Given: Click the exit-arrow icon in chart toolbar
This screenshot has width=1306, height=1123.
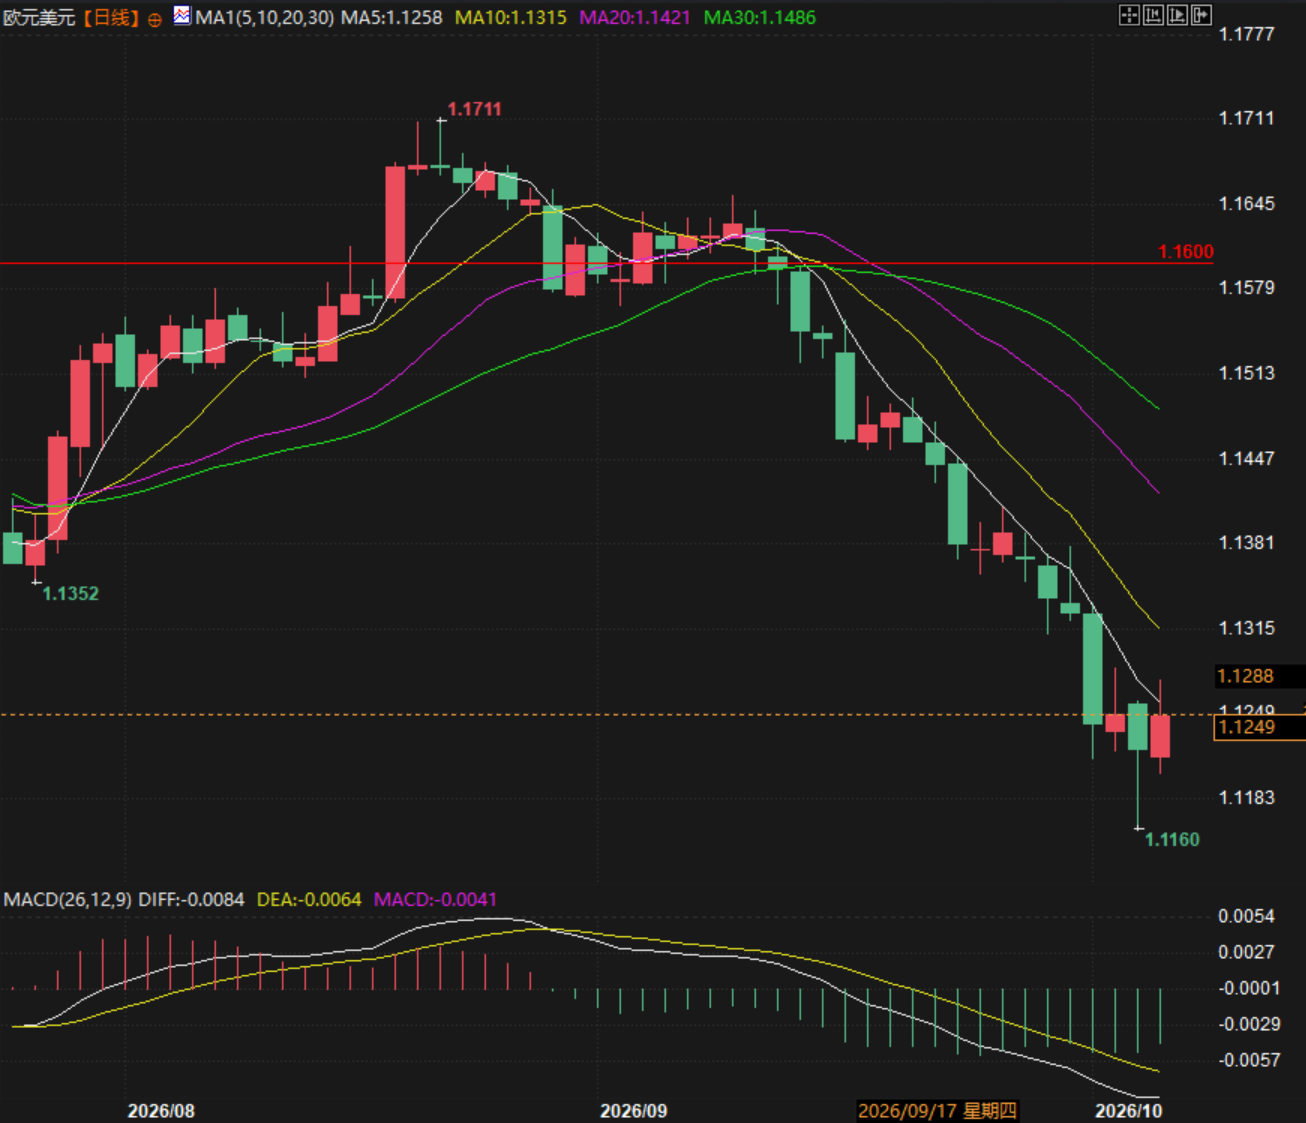Looking at the screenshot, I should [x=1201, y=15].
